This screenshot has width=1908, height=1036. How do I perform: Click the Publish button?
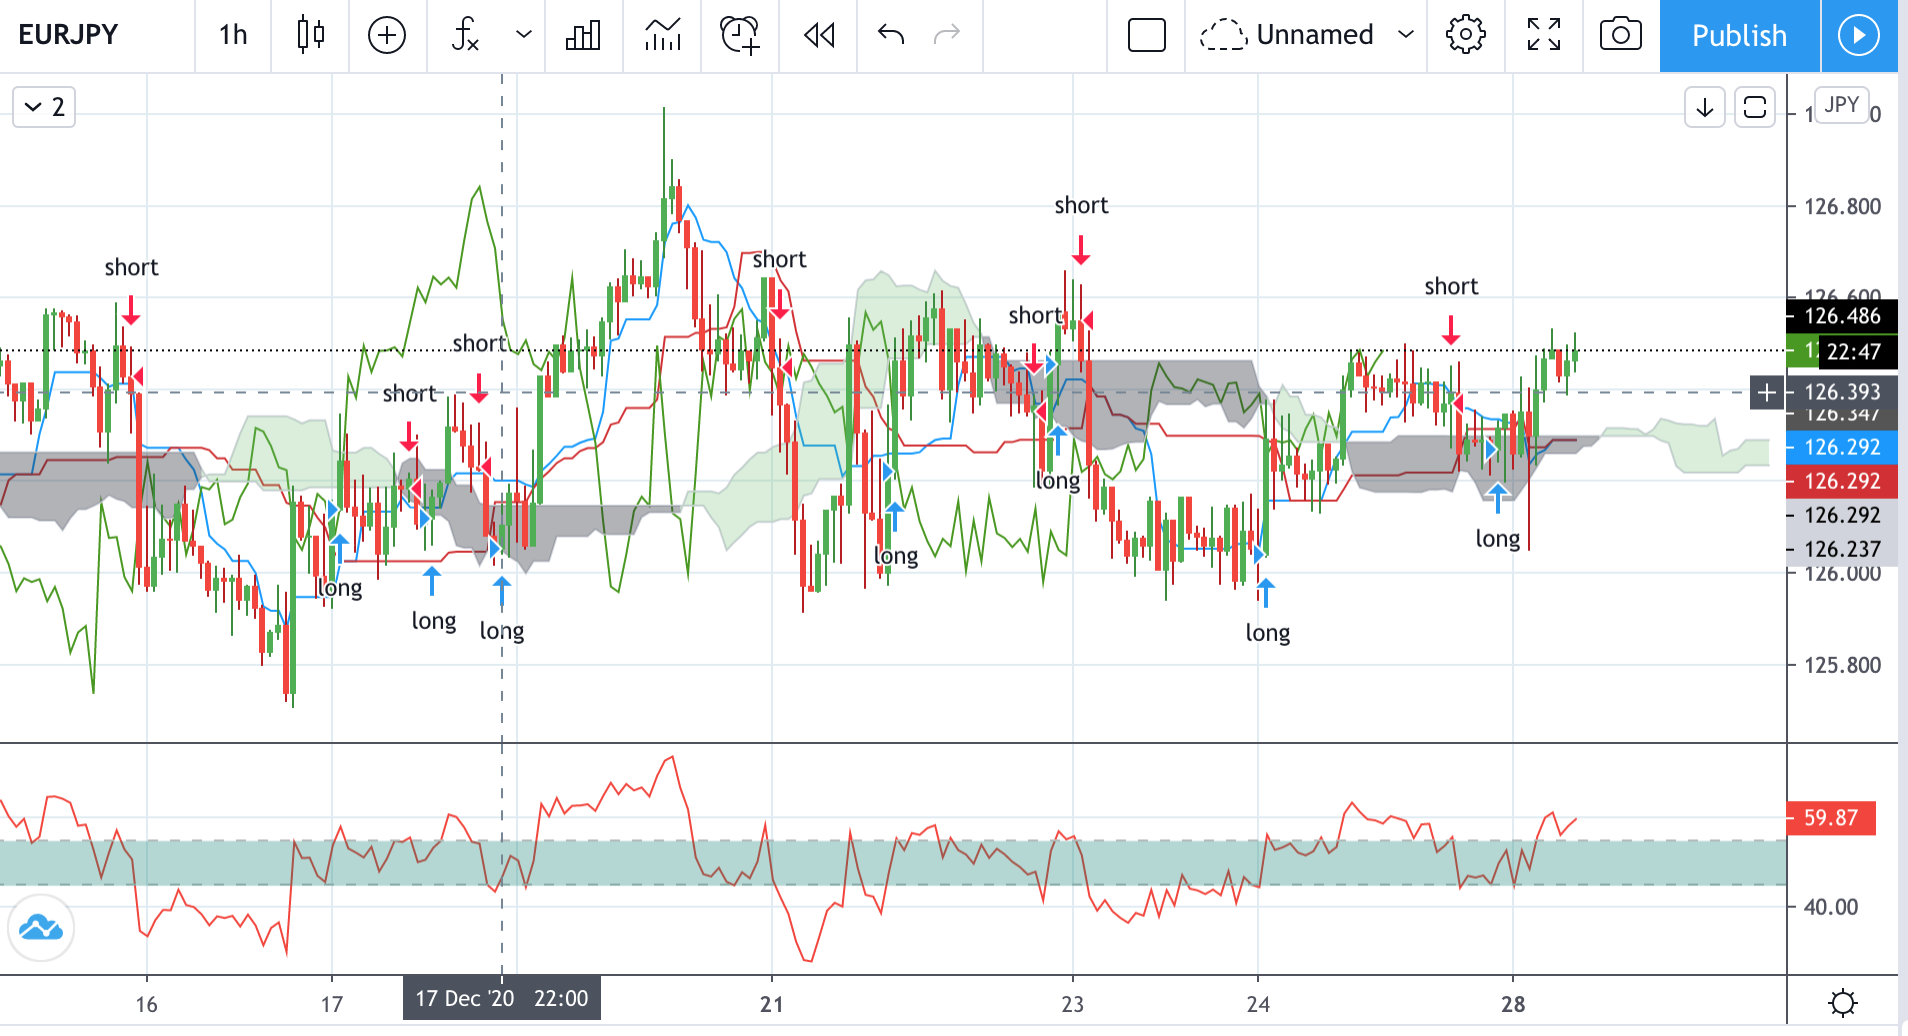pyautogui.click(x=1739, y=36)
